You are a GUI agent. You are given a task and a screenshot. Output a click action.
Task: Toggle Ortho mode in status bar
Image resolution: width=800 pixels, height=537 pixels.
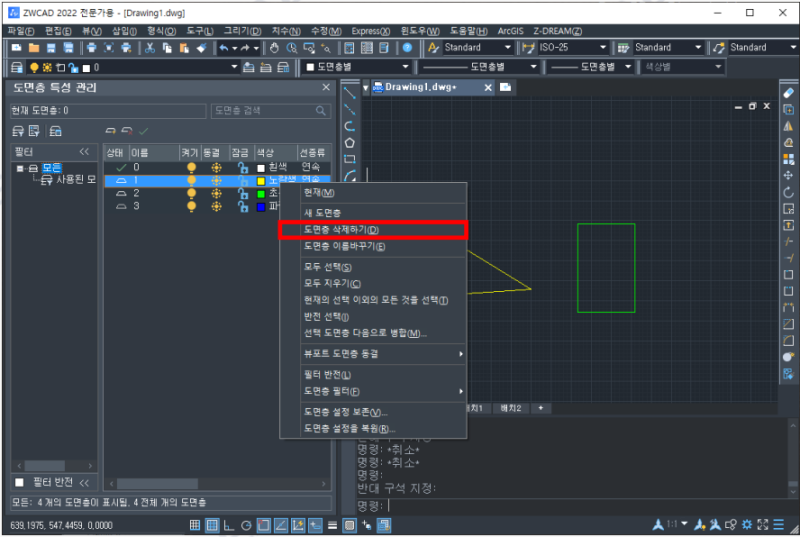229,525
